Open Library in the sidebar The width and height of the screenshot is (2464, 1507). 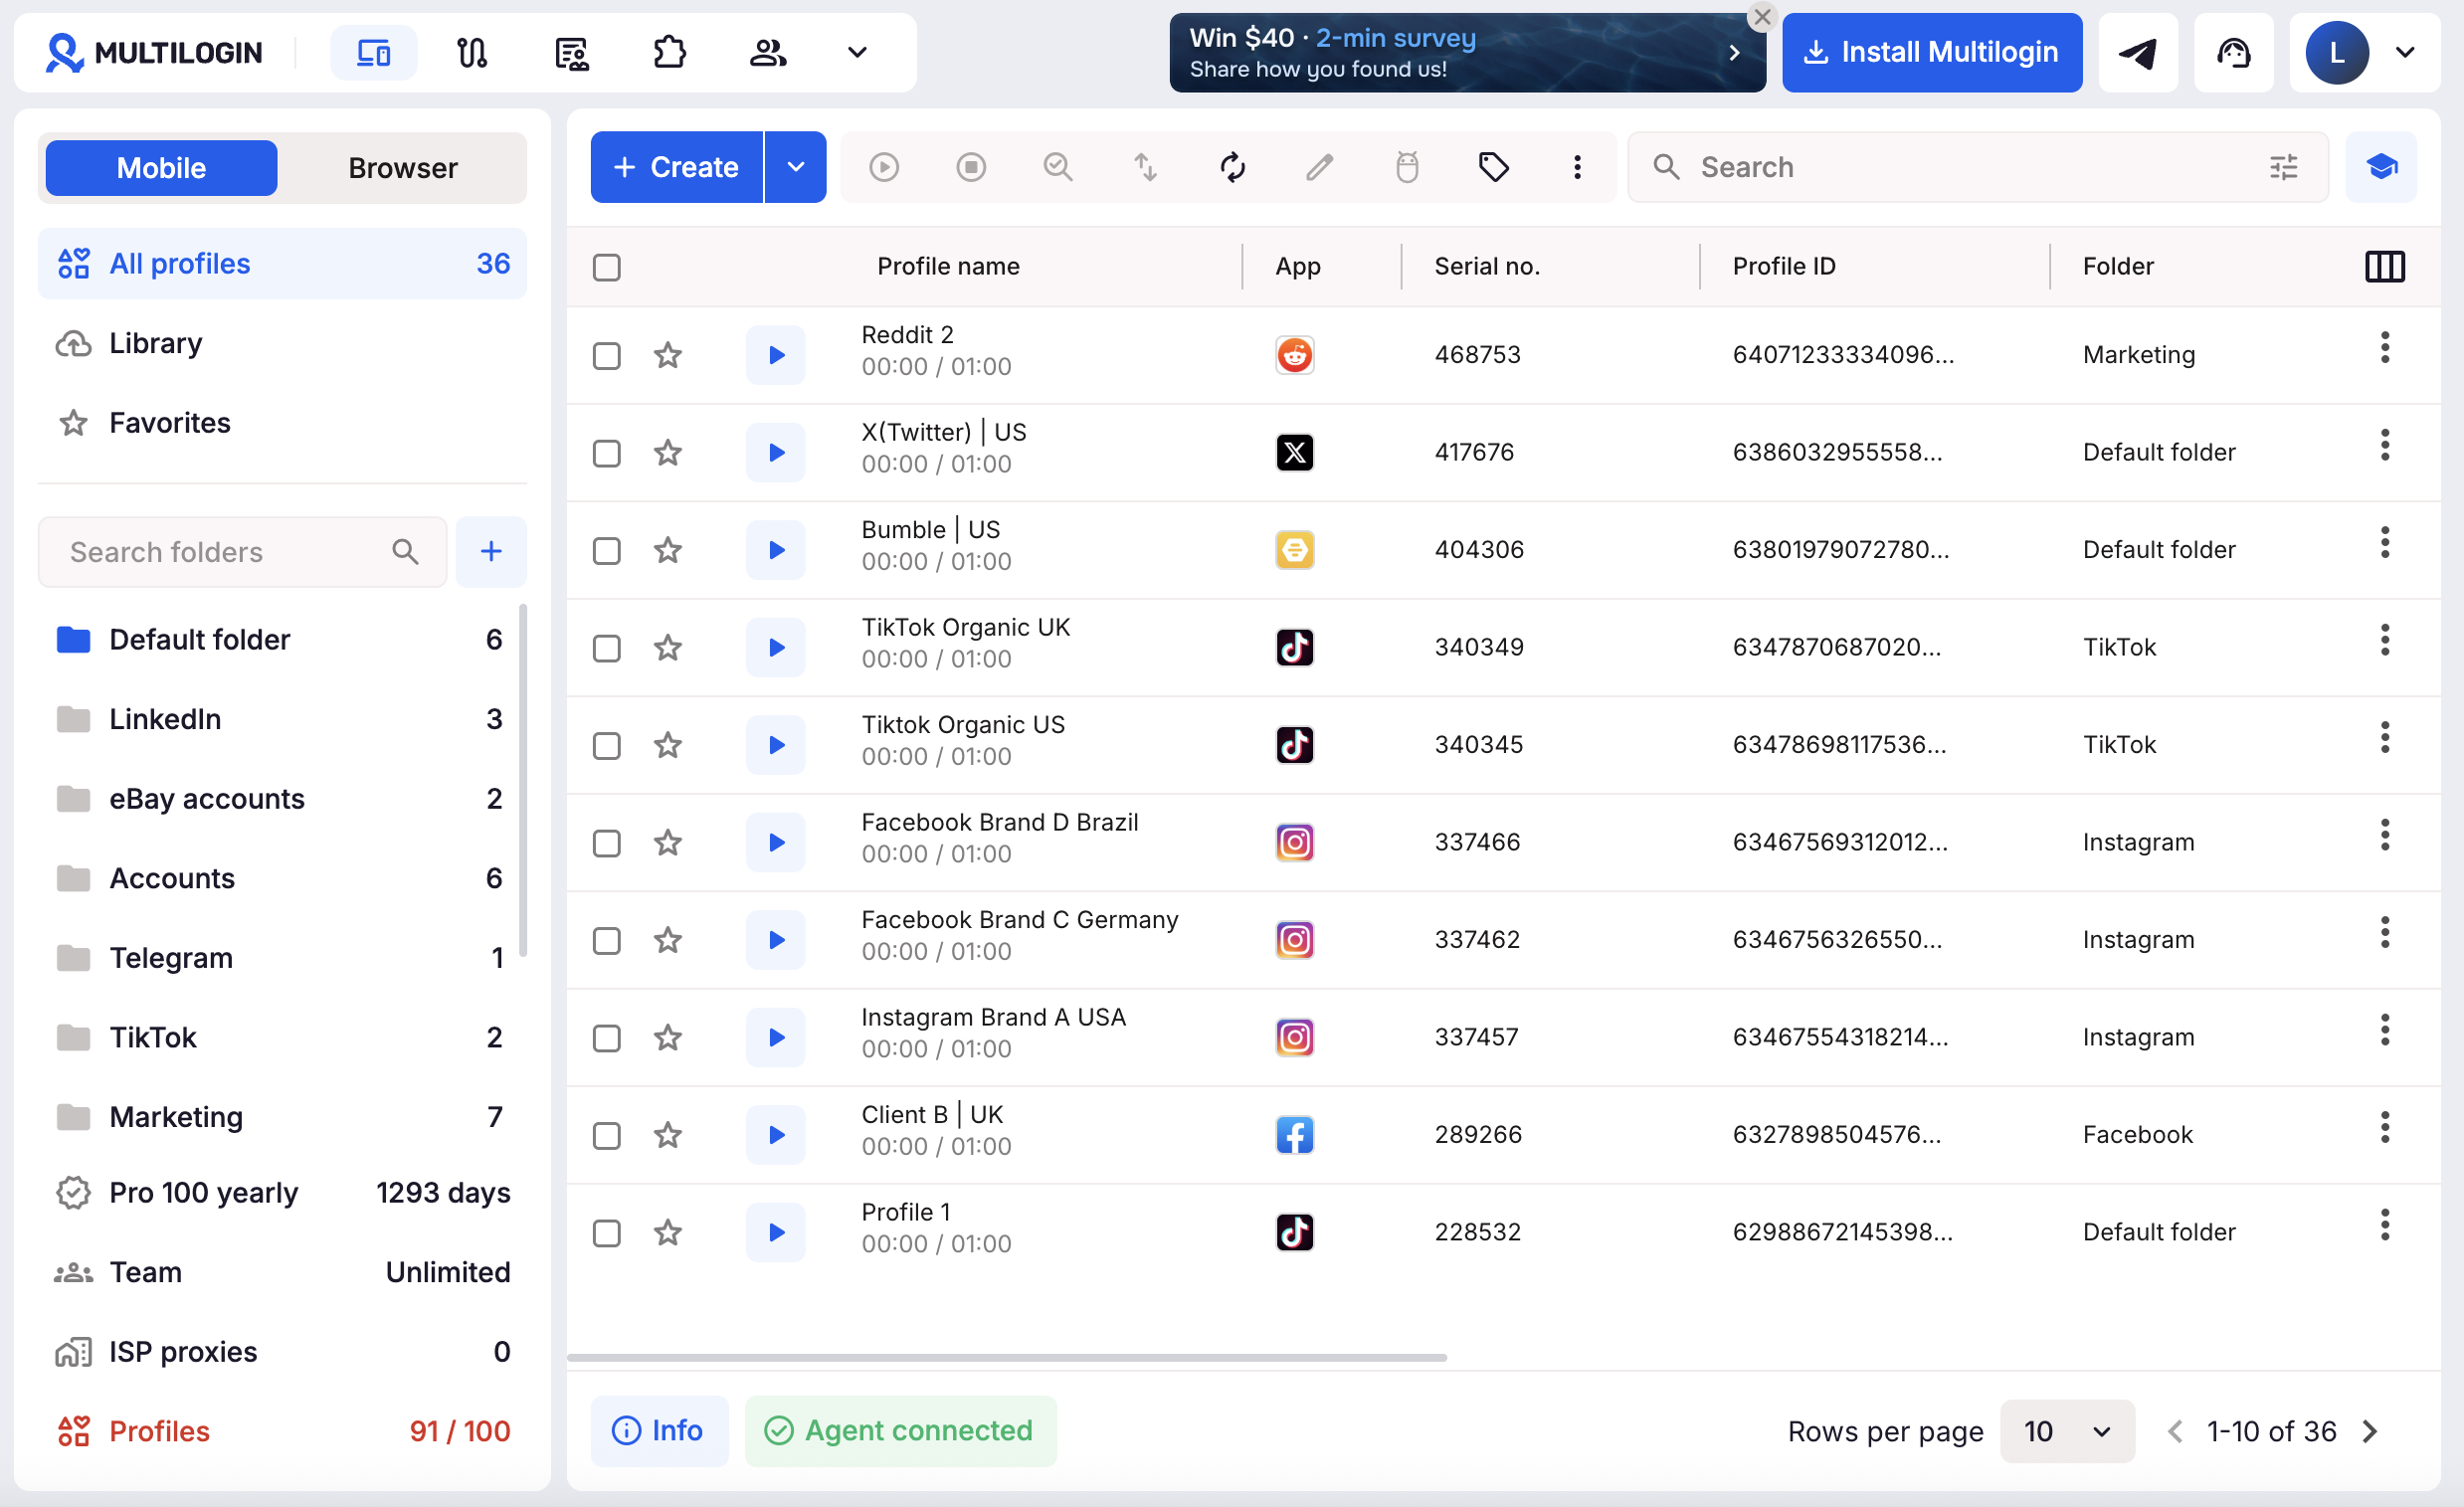[282, 343]
